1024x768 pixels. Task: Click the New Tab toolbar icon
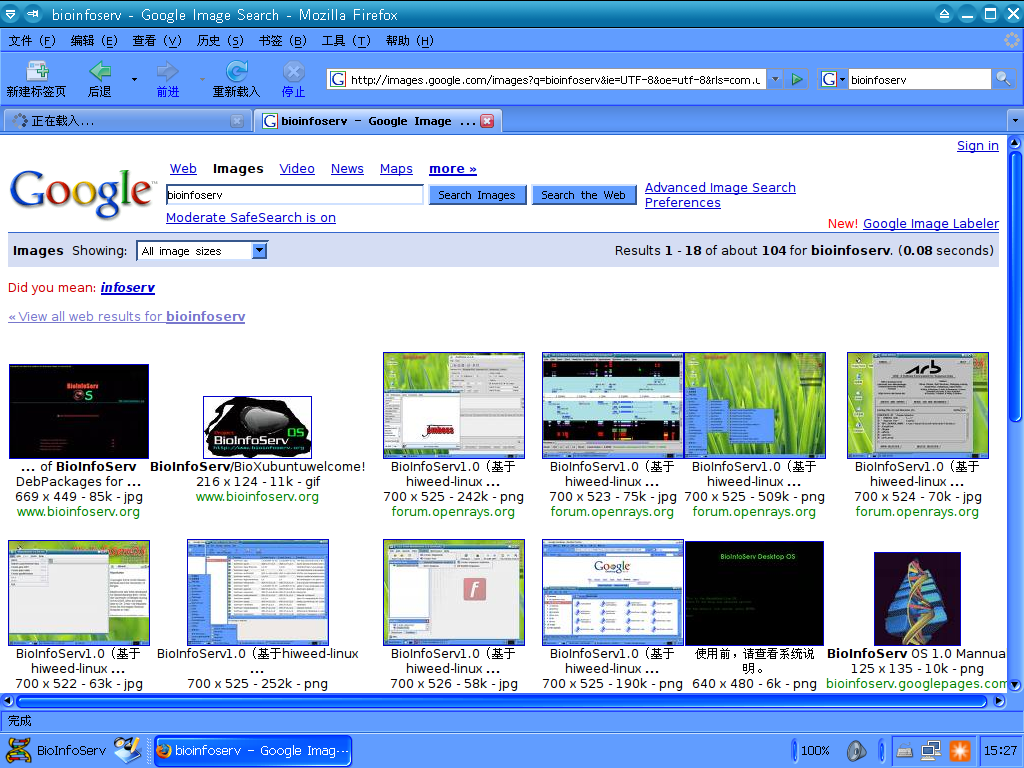click(37, 71)
